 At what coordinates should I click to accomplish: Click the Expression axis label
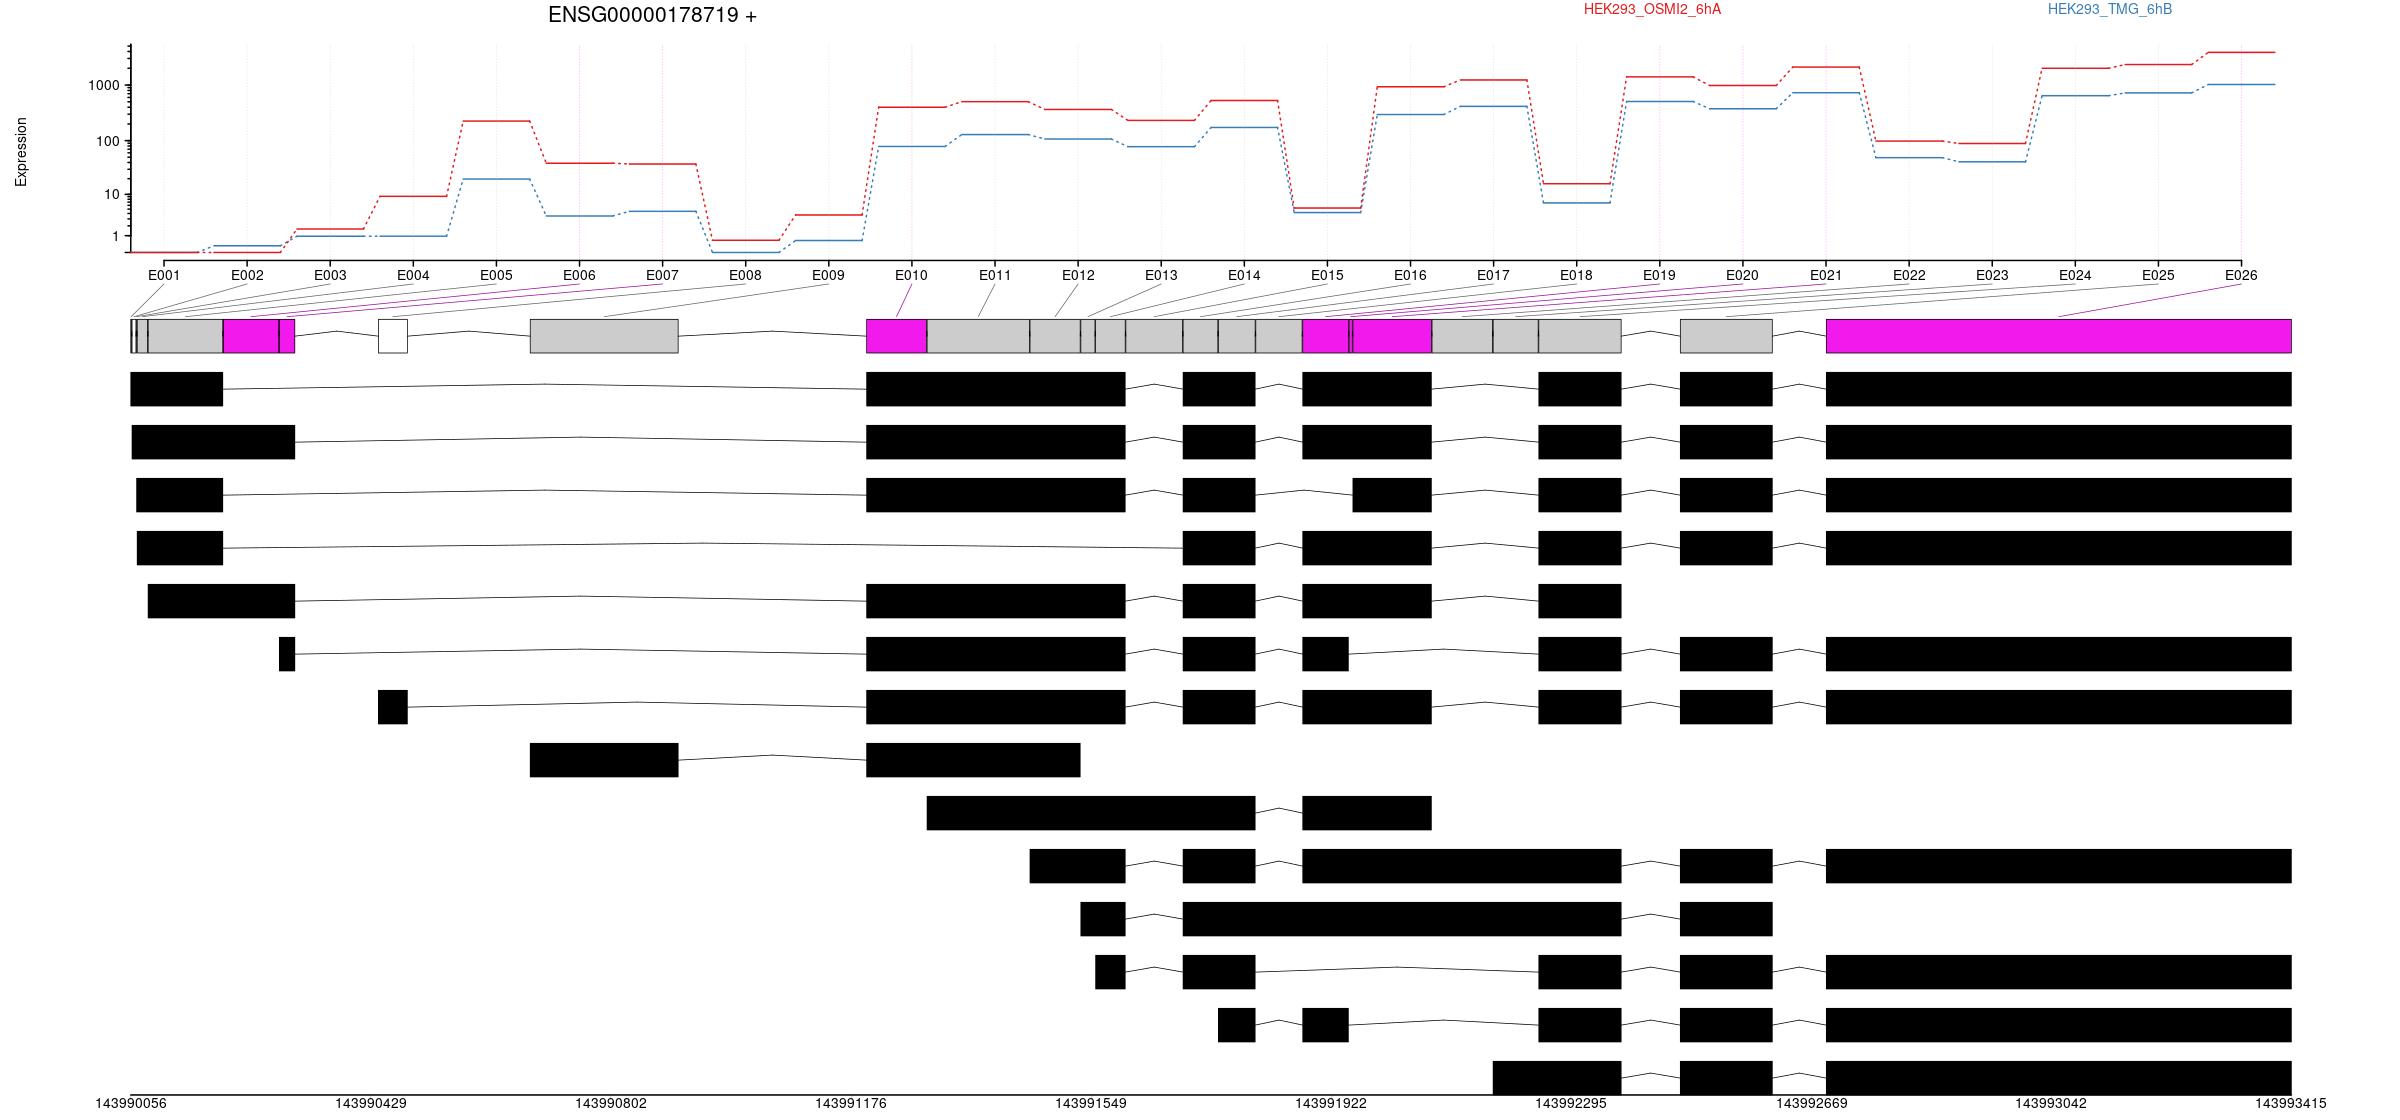21,152
